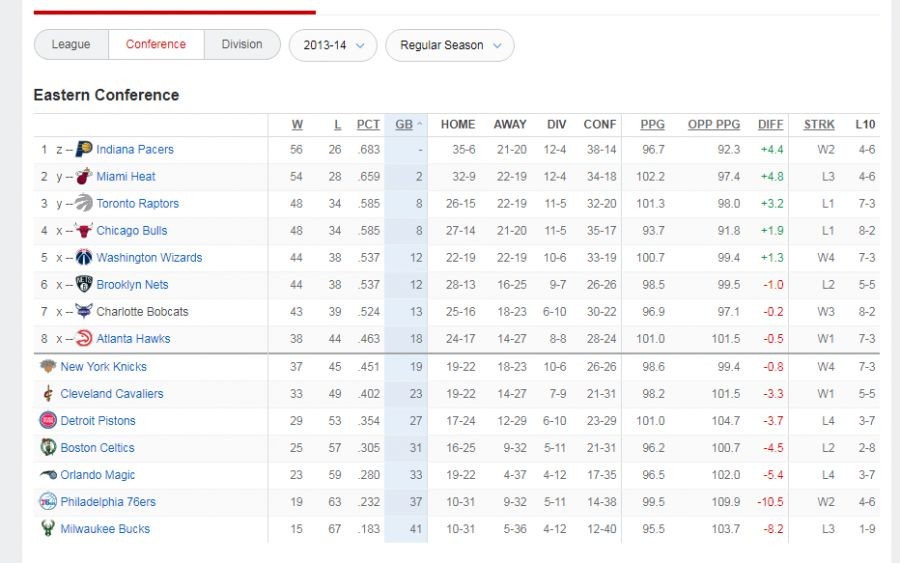Switch to the Division standings view
Viewport: 900px width, 563px height.
(242, 45)
